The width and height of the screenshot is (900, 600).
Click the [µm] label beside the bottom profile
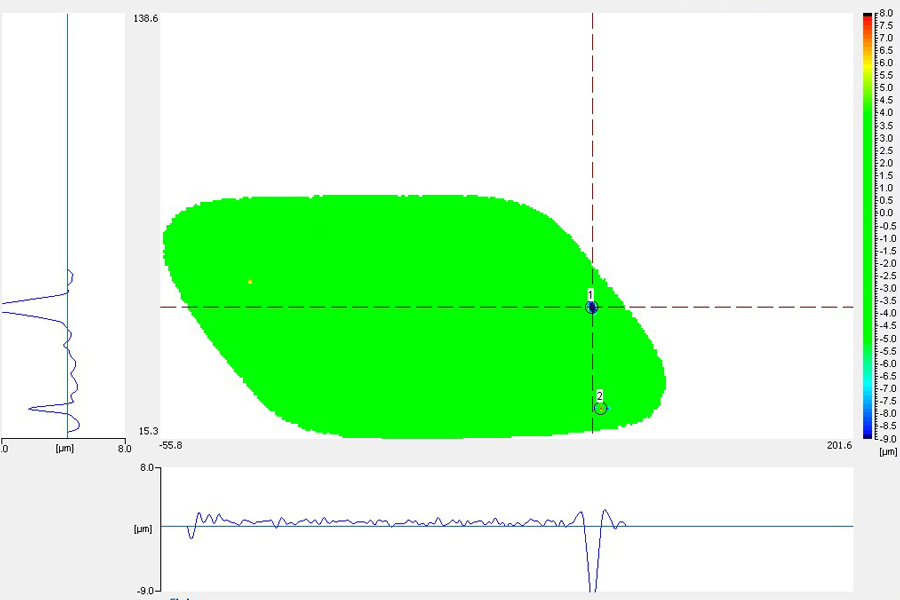143,527
